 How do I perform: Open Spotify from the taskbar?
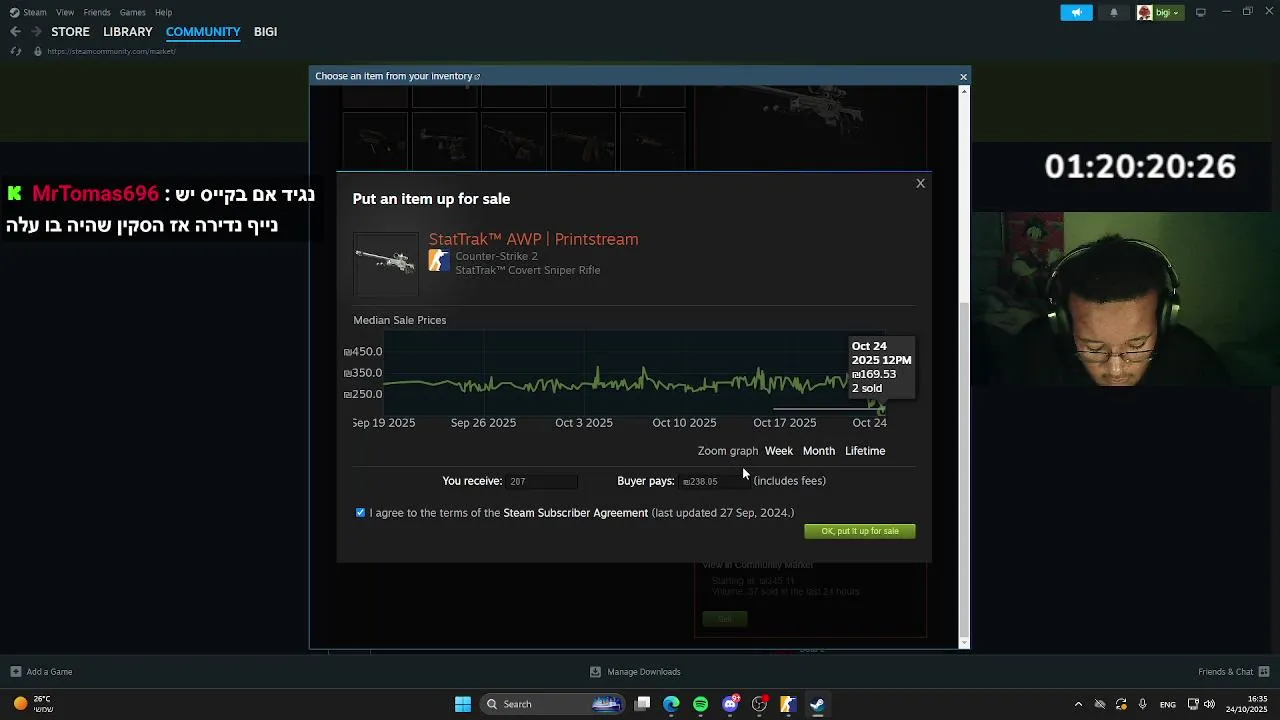click(x=700, y=704)
